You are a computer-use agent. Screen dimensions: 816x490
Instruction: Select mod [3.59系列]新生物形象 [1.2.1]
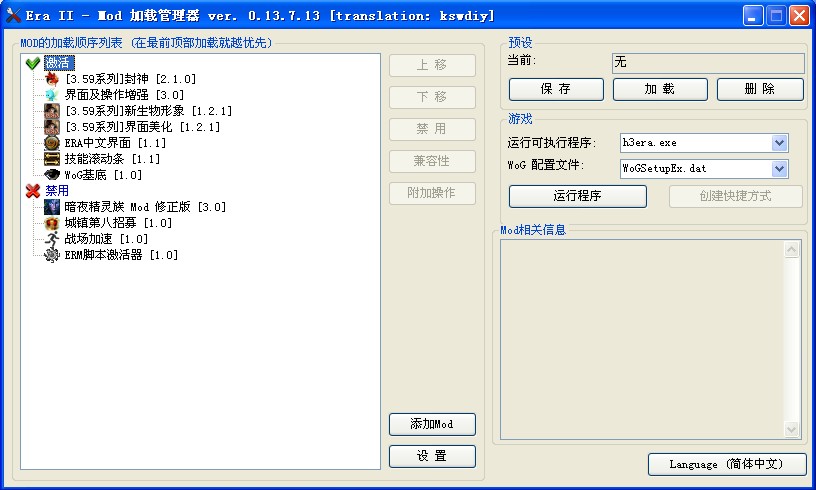tap(148, 111)
